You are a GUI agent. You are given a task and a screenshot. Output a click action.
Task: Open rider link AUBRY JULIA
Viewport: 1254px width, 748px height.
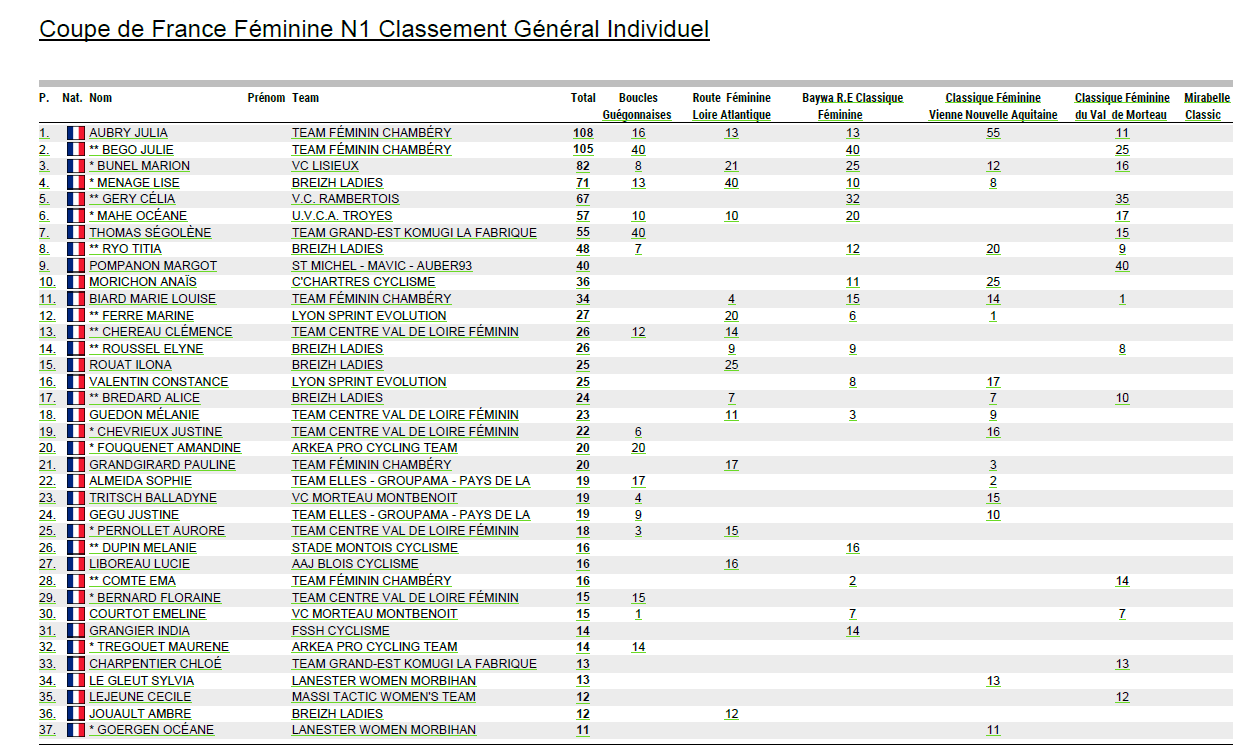[x=128, y=133]
